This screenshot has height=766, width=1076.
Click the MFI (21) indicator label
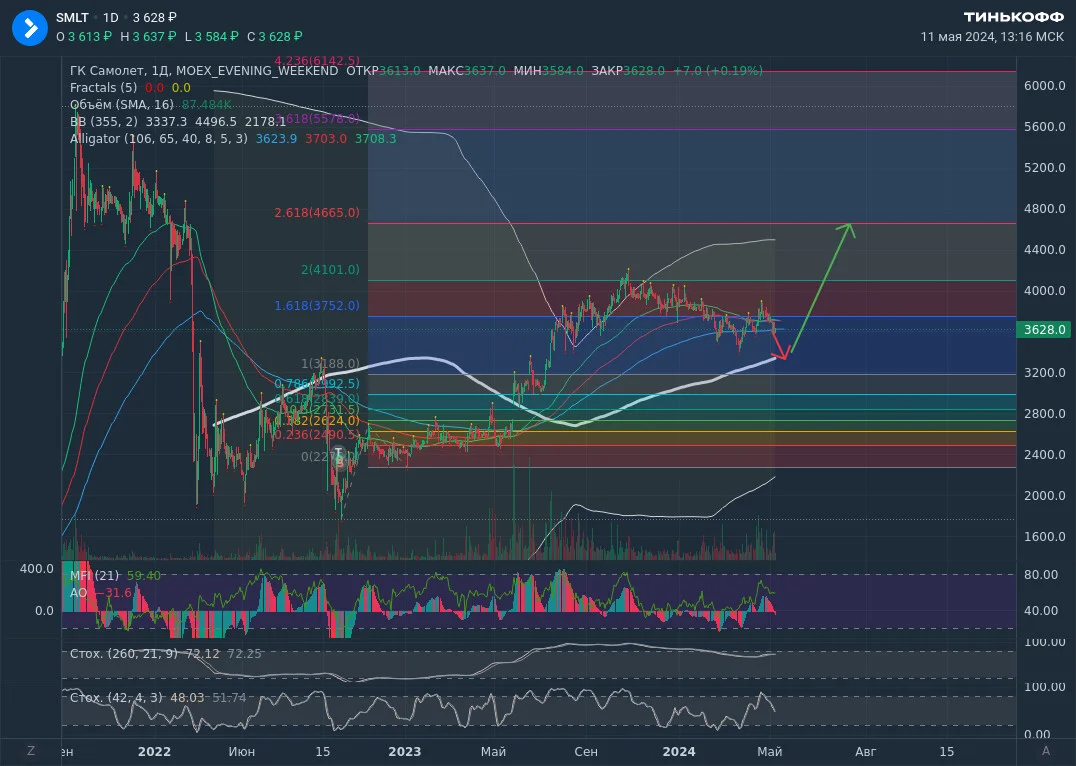click(95, 576)
